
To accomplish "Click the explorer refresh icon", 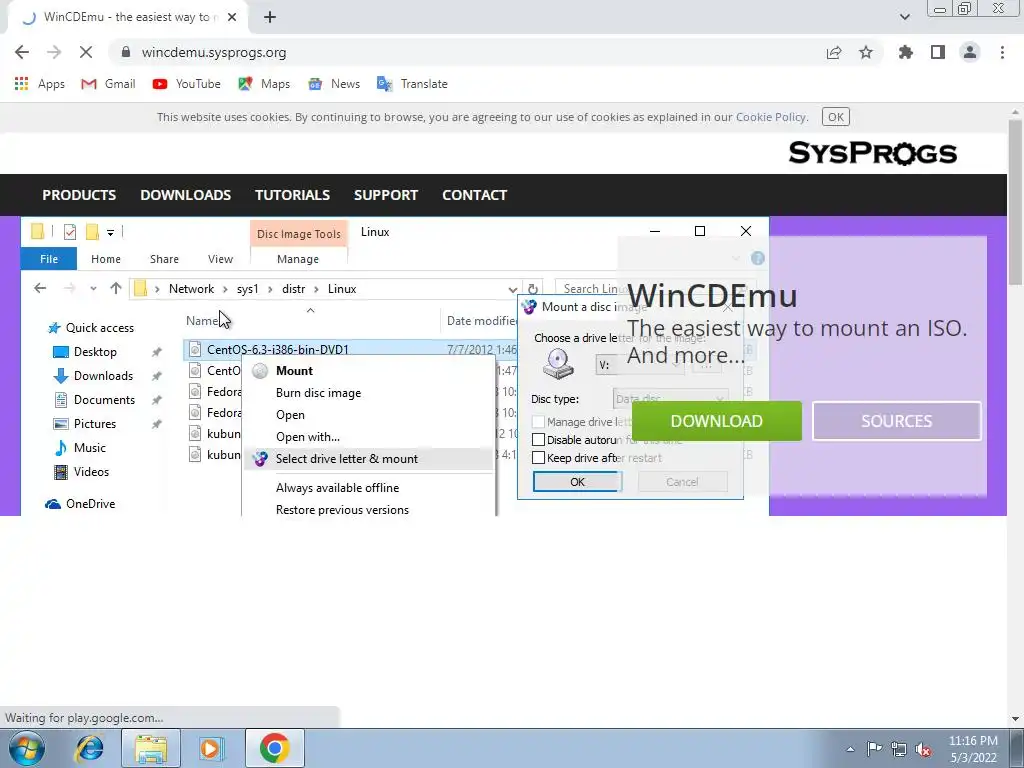I will [x=532, y=289].
